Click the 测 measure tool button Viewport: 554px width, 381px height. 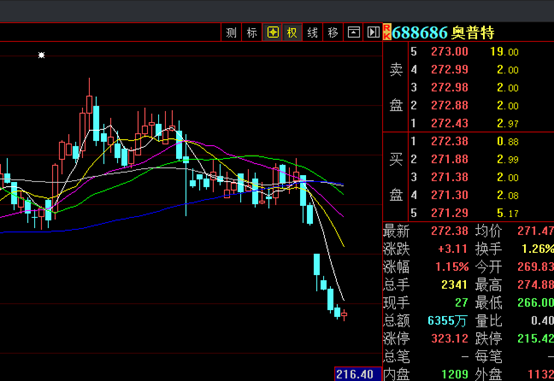click(231, 33)
